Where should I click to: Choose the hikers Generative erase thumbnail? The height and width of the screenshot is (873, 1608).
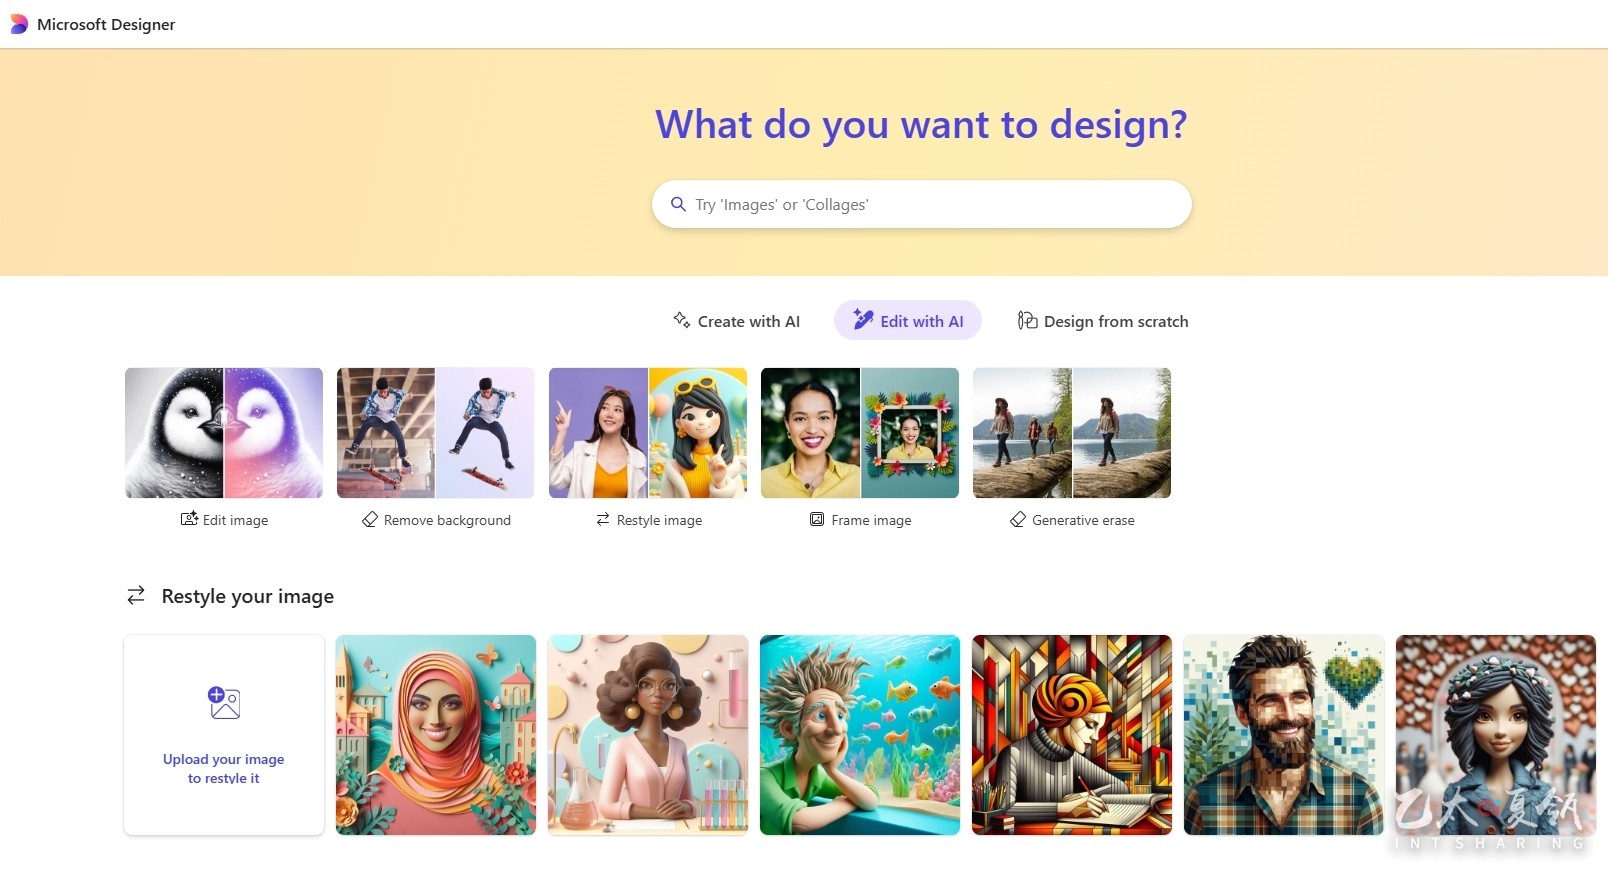pyautogui.click(x=1072, y=433)
